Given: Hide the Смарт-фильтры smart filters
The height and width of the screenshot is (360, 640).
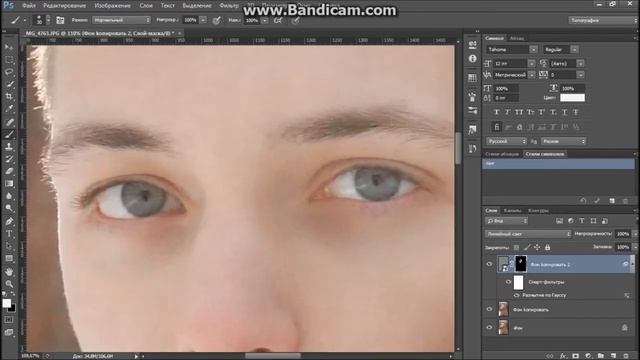Looking at the screenshot, I should pyautogui.click(x=508, y=282).
